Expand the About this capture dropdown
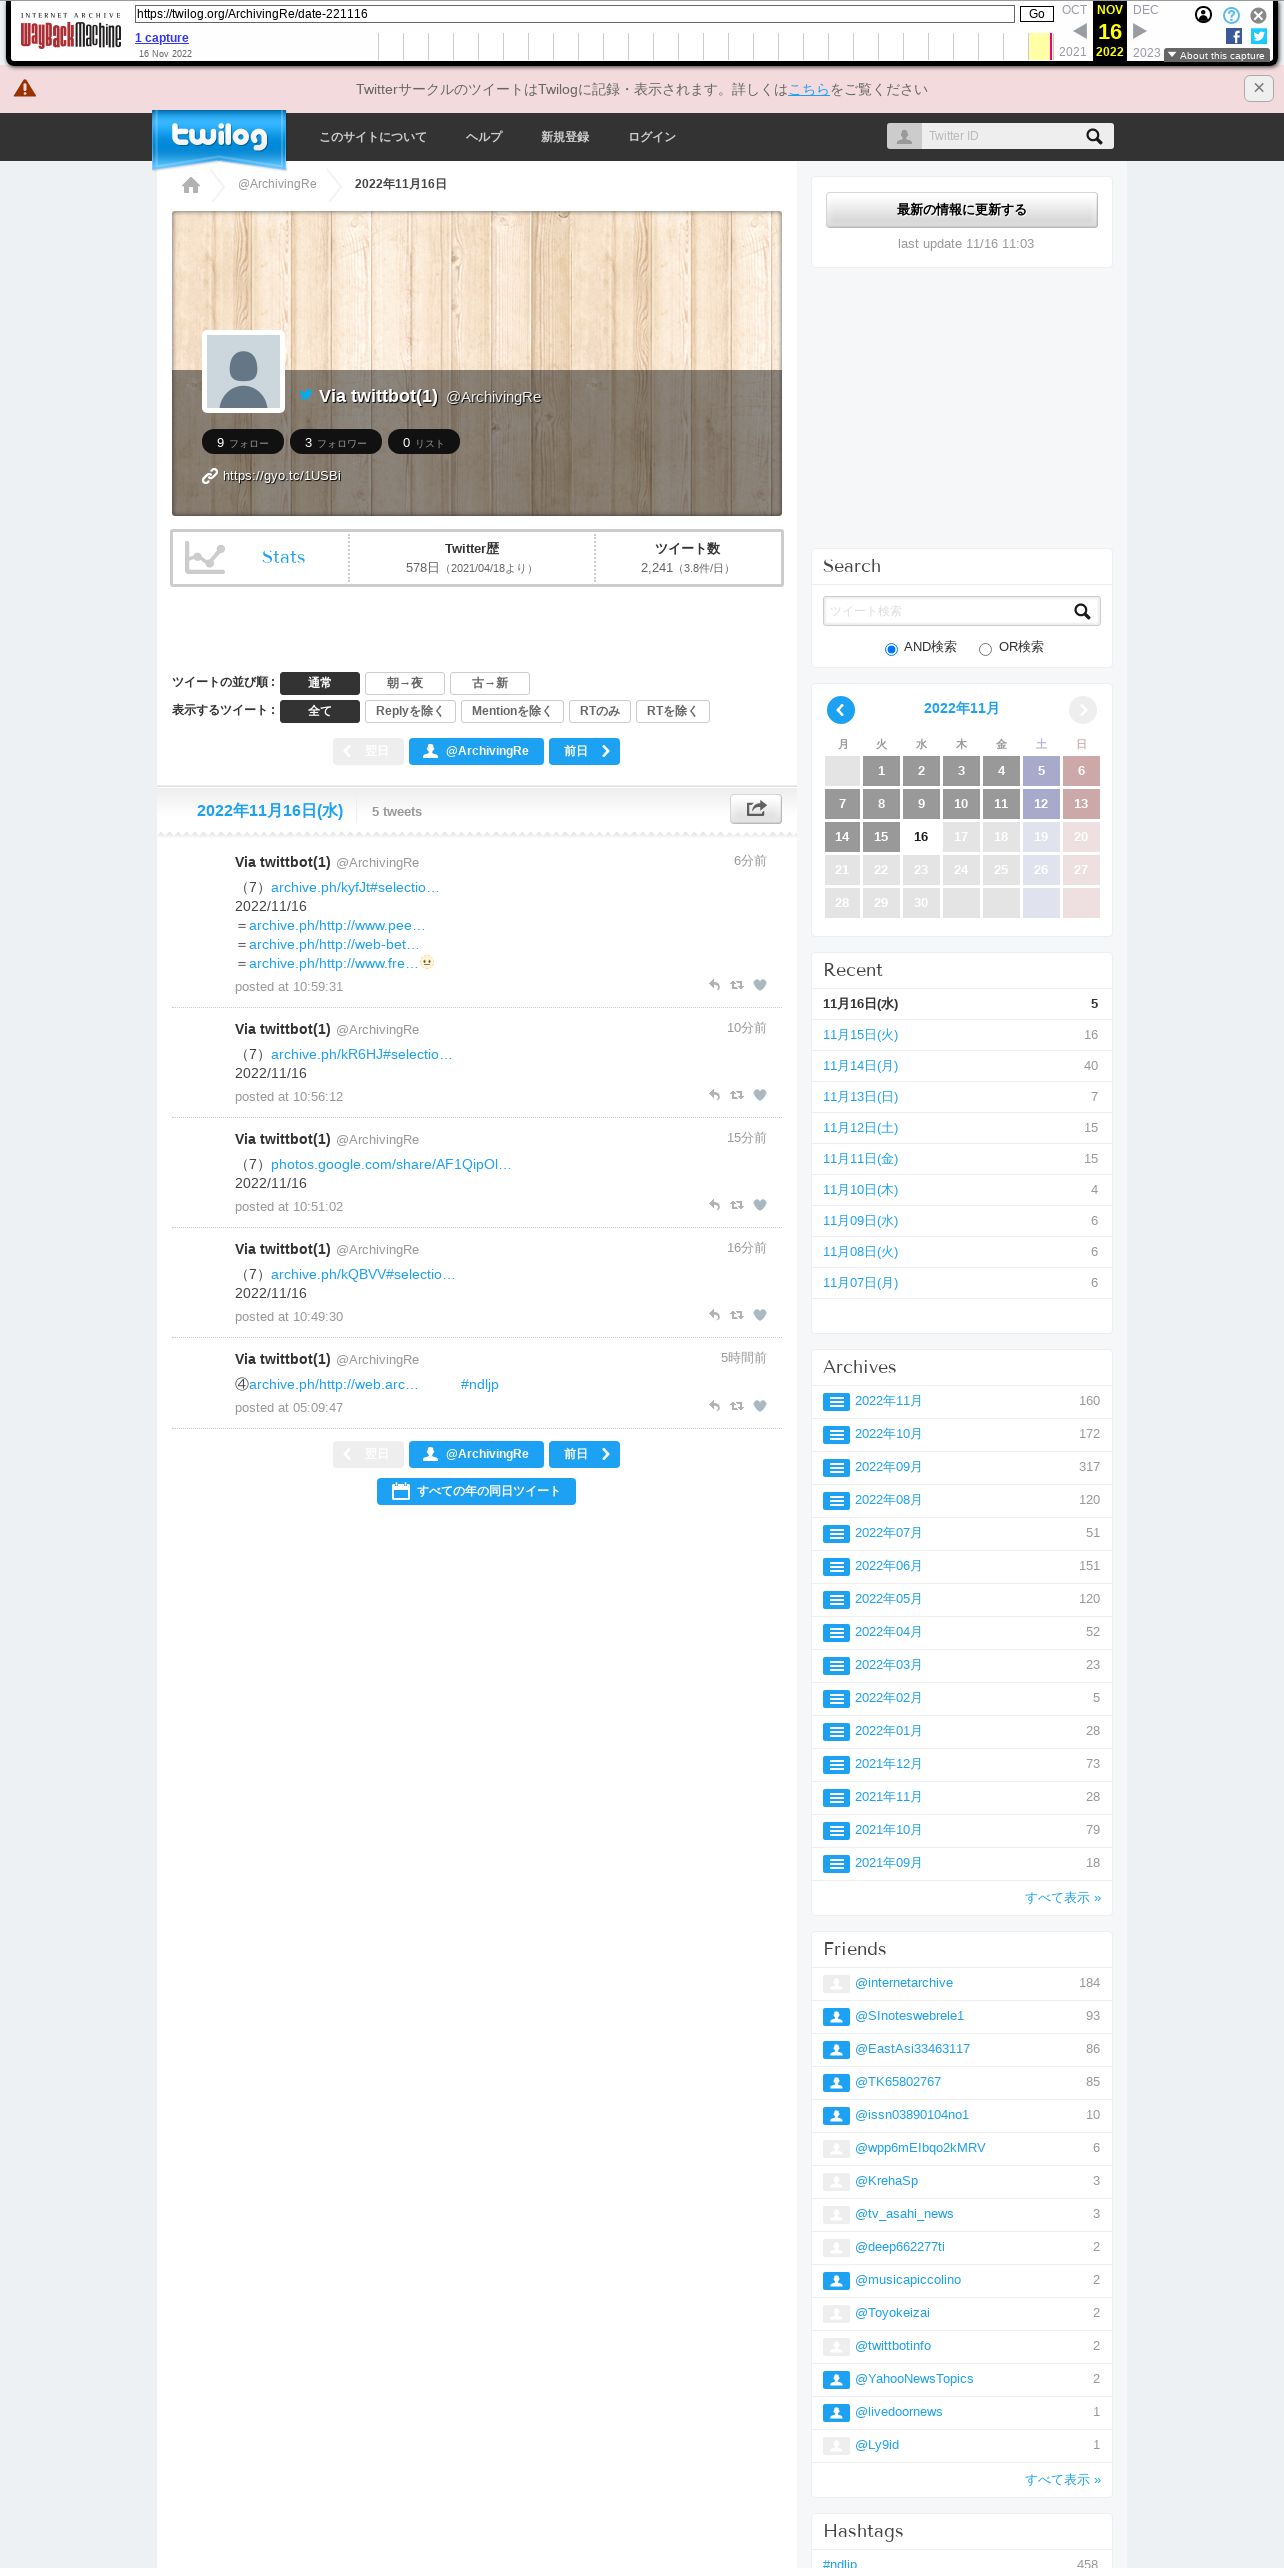Screen dimensions: 1284x2568 (x=1217, y=56)
